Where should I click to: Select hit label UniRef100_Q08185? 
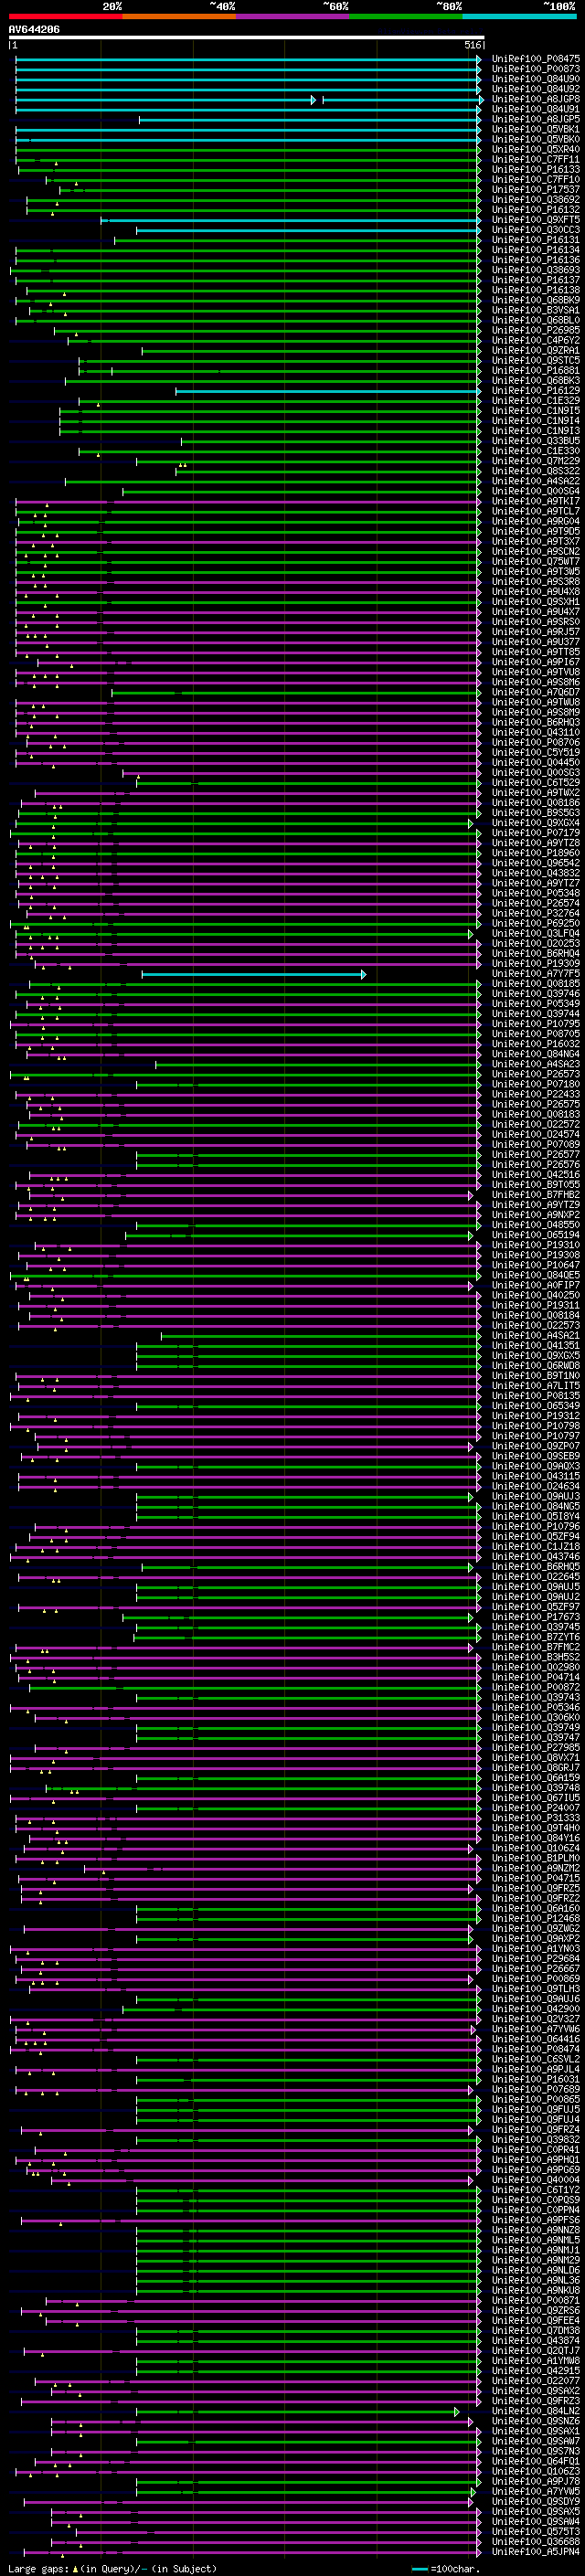(x=535, y=984)
